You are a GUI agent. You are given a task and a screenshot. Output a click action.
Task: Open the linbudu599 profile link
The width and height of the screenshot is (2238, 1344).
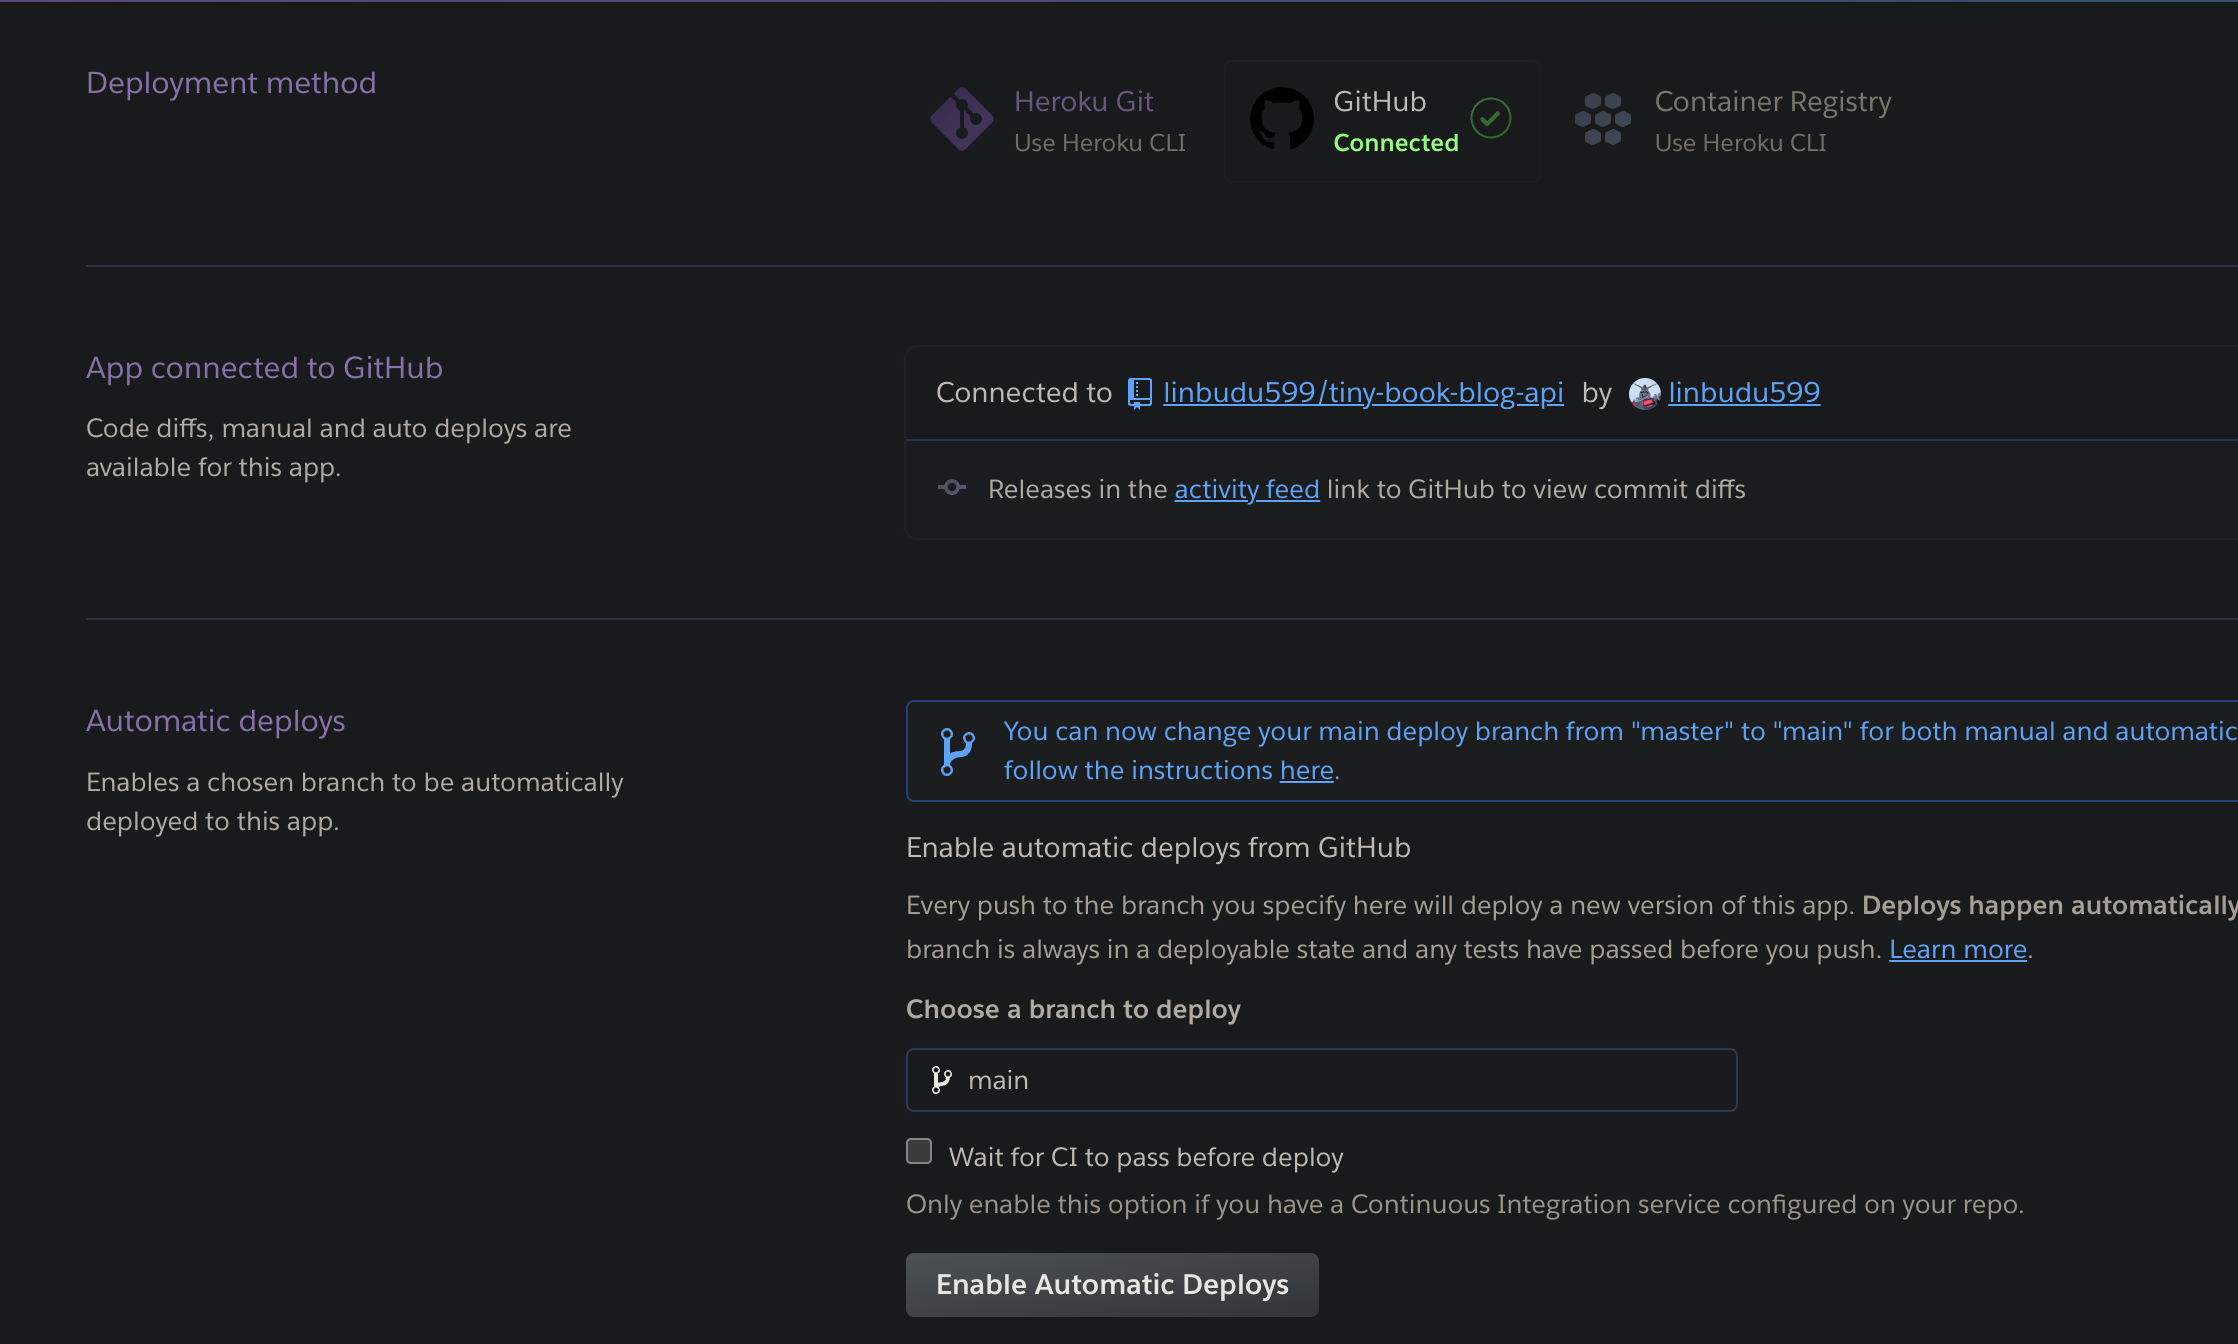1744,393
